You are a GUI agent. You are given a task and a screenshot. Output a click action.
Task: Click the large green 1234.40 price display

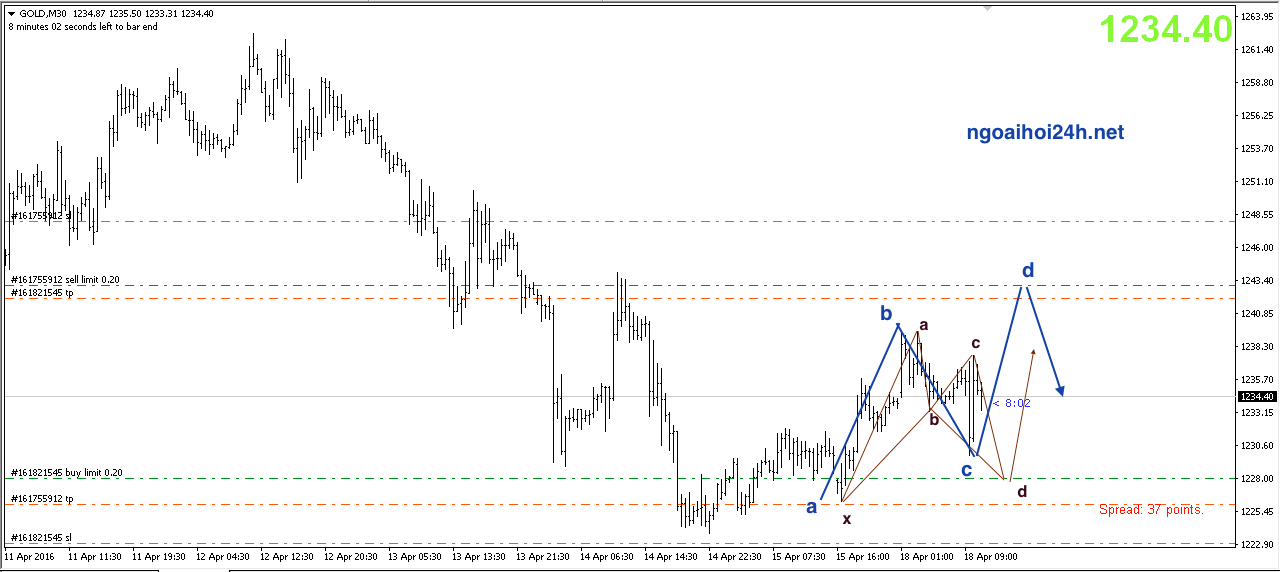pyautogui.click(x=1165, y=30)
